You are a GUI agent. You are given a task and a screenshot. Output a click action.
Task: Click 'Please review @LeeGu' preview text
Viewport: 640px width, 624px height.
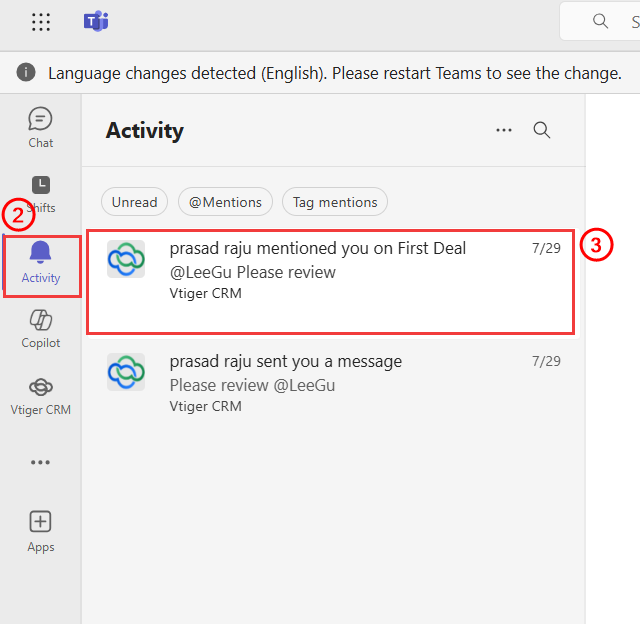252,385
